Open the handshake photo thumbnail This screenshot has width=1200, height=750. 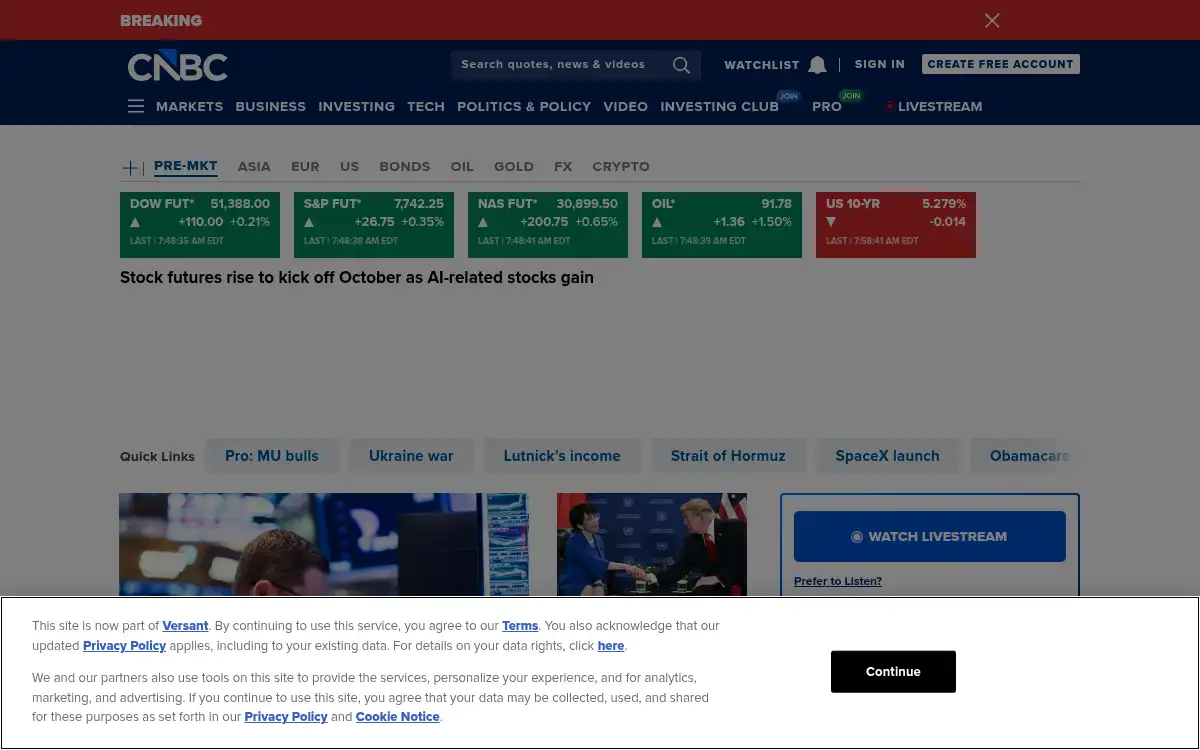click(652, 545)
